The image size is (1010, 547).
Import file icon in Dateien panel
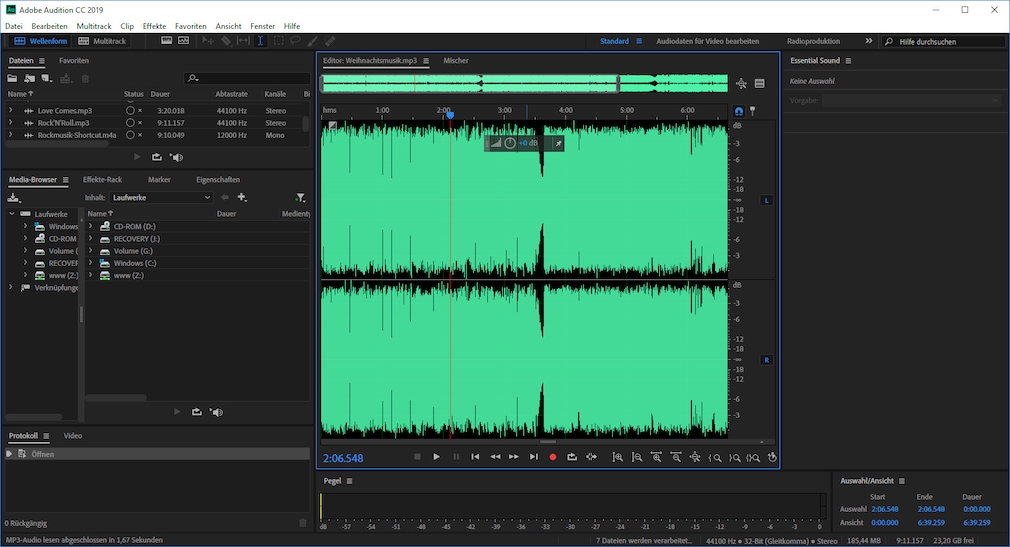[x=30, y=79]
